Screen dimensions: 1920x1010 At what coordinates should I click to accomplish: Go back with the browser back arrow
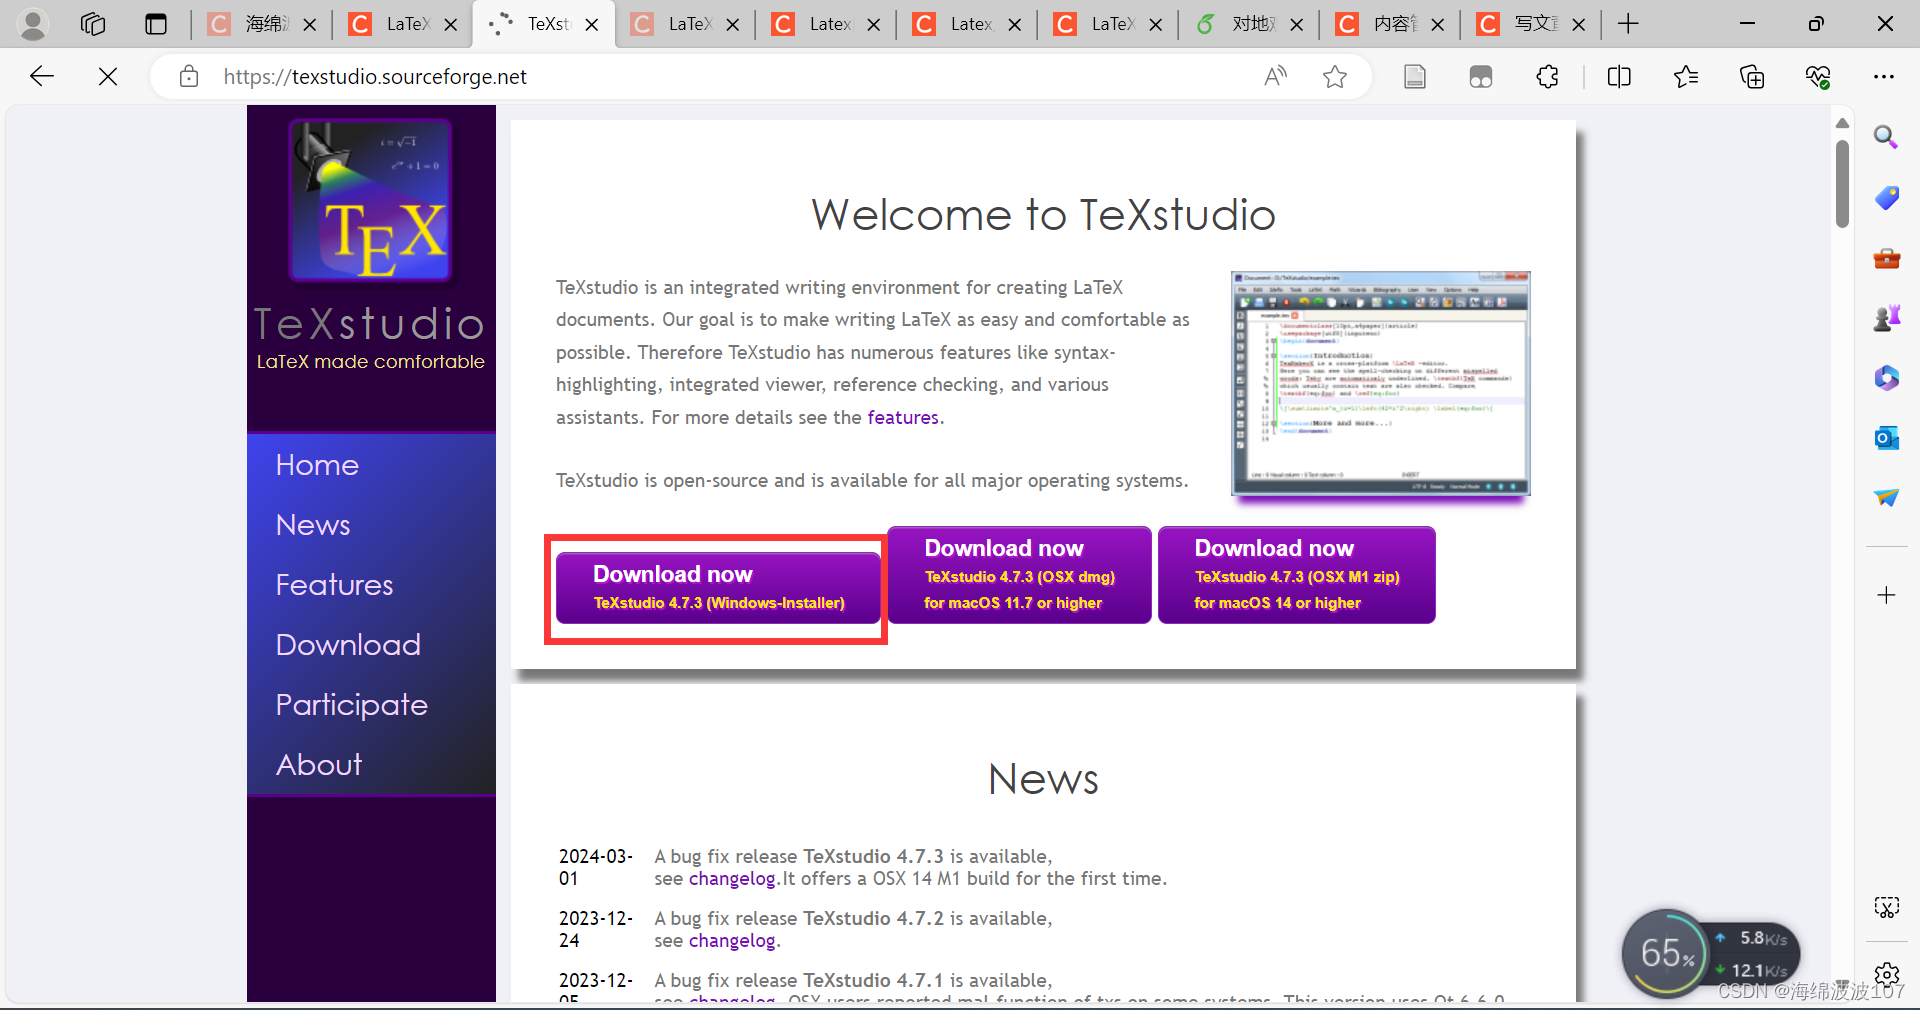[x=42, y=76]
